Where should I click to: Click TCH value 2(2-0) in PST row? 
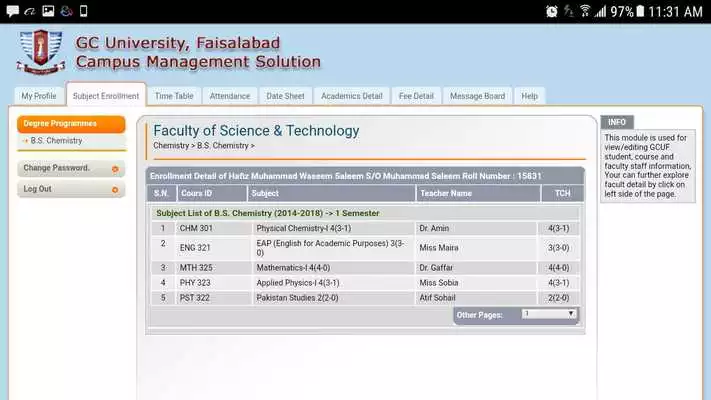pos(558,298)
